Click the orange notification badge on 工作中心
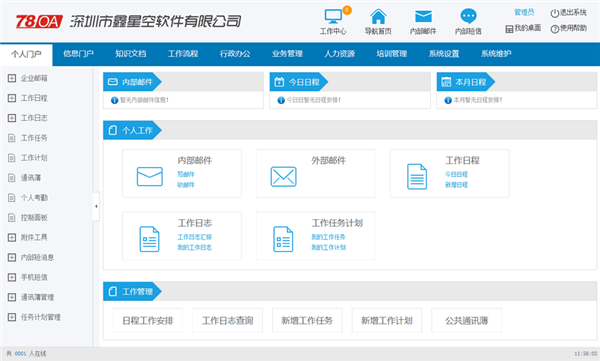The width and height of the screenshot is (600, 361). coord(347,10)
